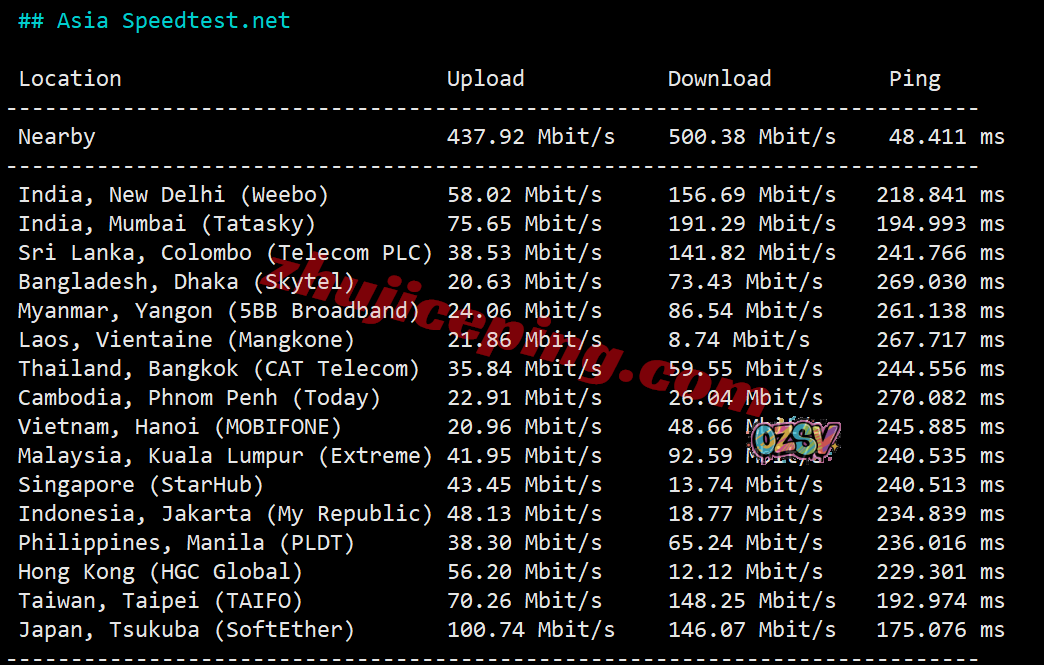
Task: Click the Nearby row label
Action: (x=57, y=137)
